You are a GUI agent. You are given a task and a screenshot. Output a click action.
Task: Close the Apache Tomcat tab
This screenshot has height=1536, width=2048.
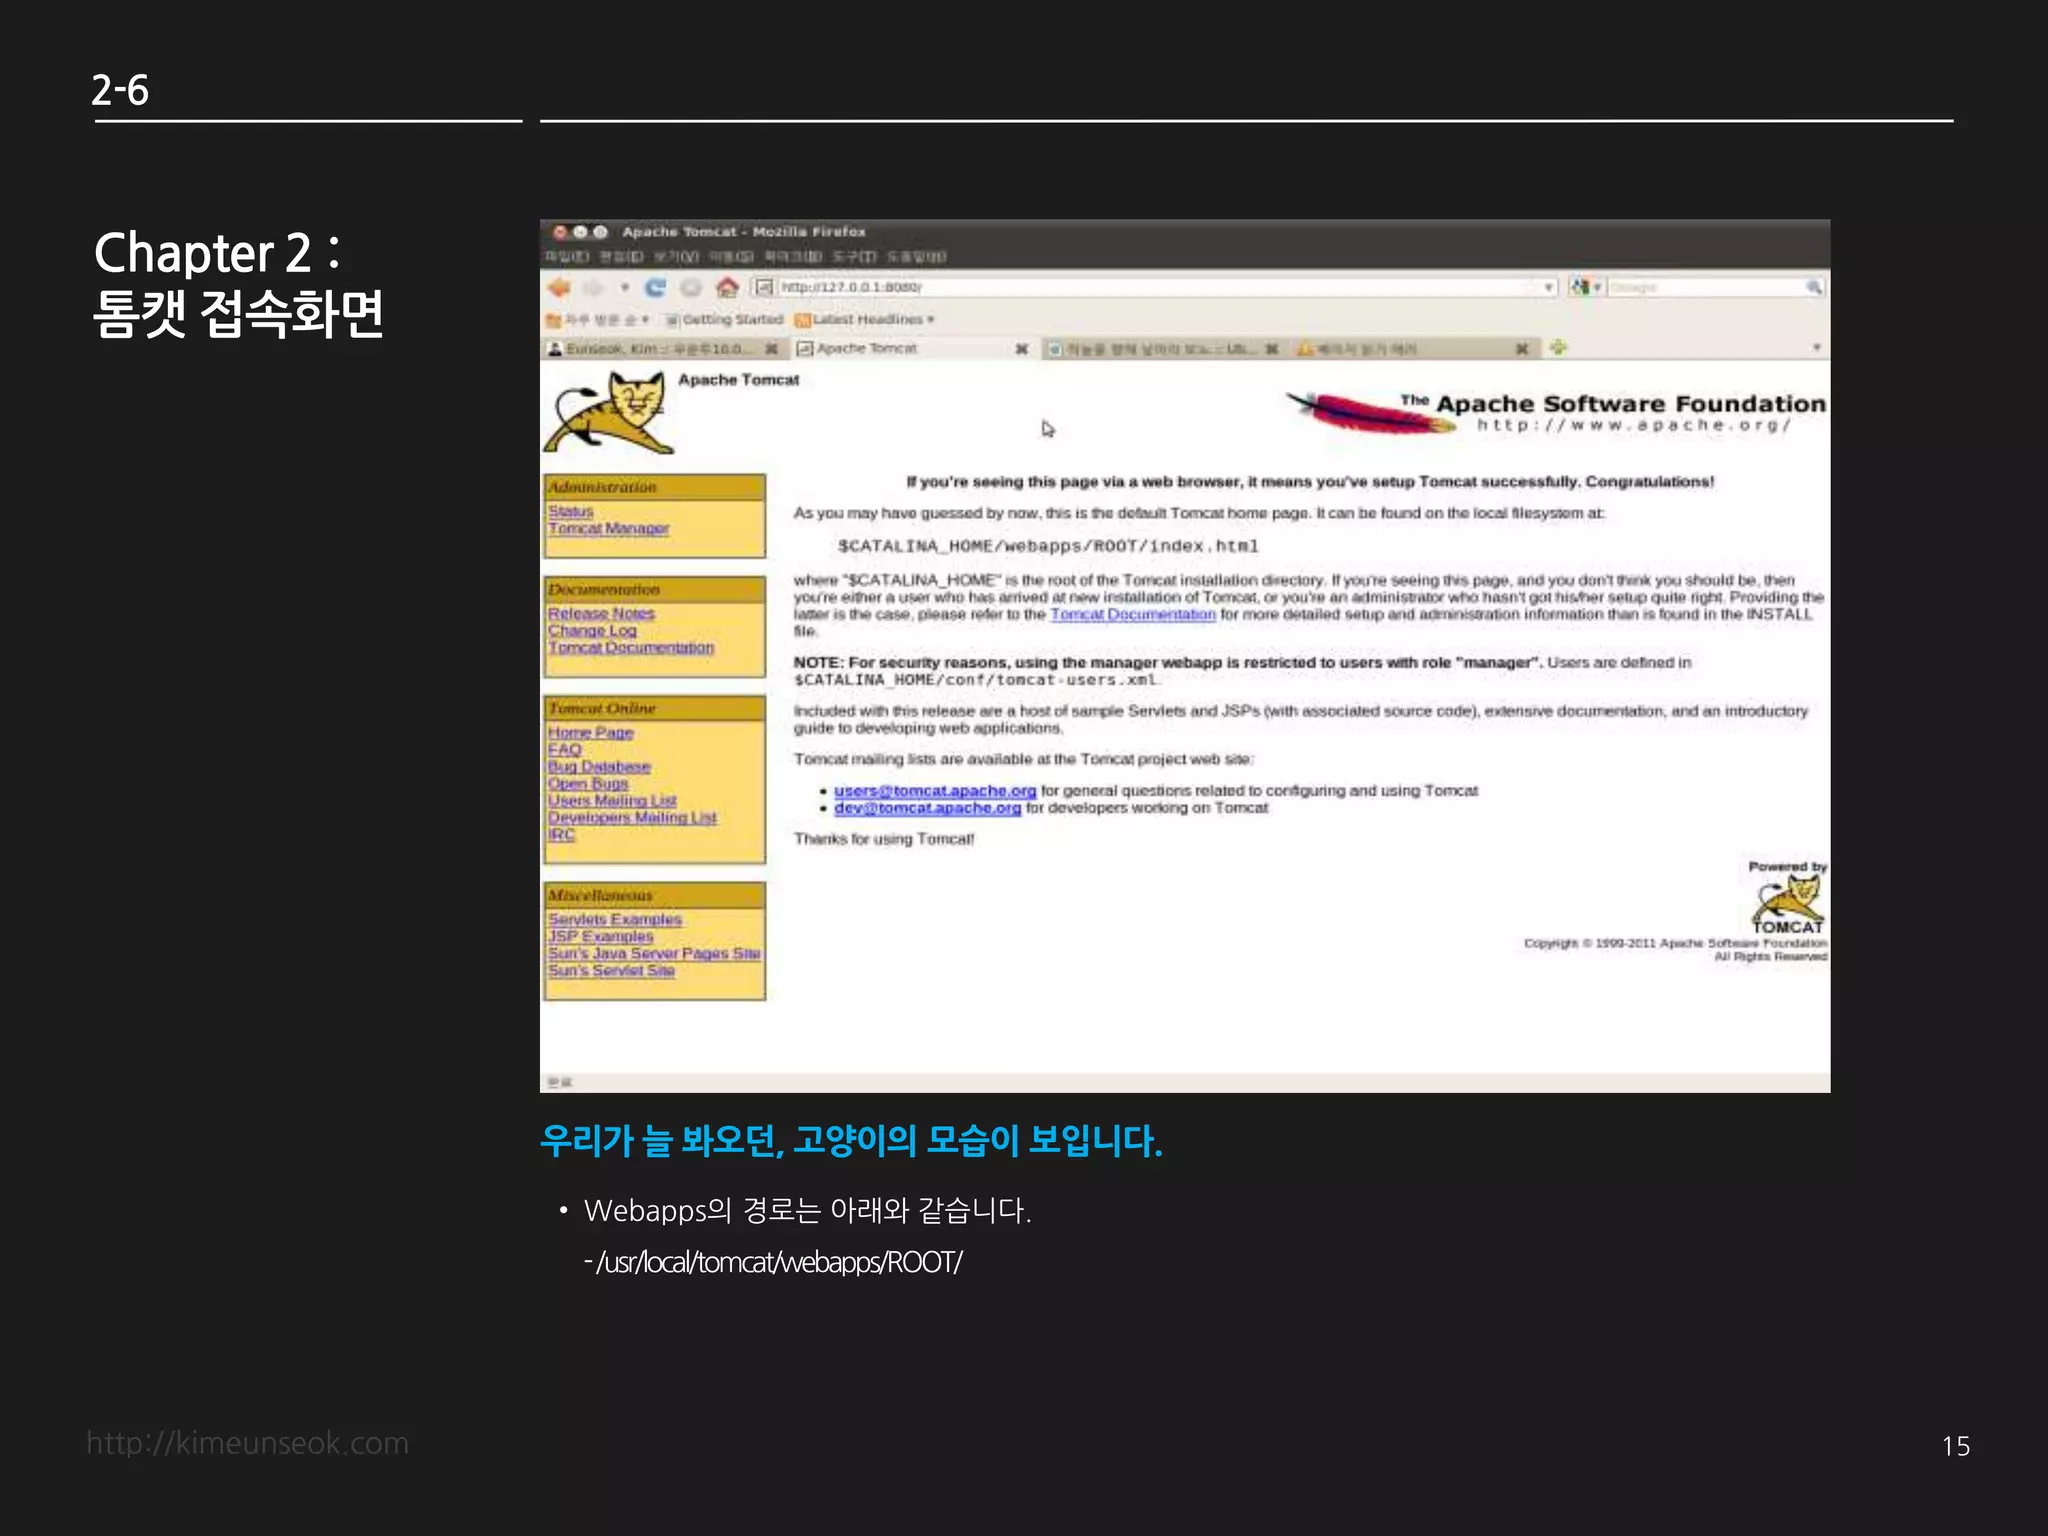point(1022,349)
